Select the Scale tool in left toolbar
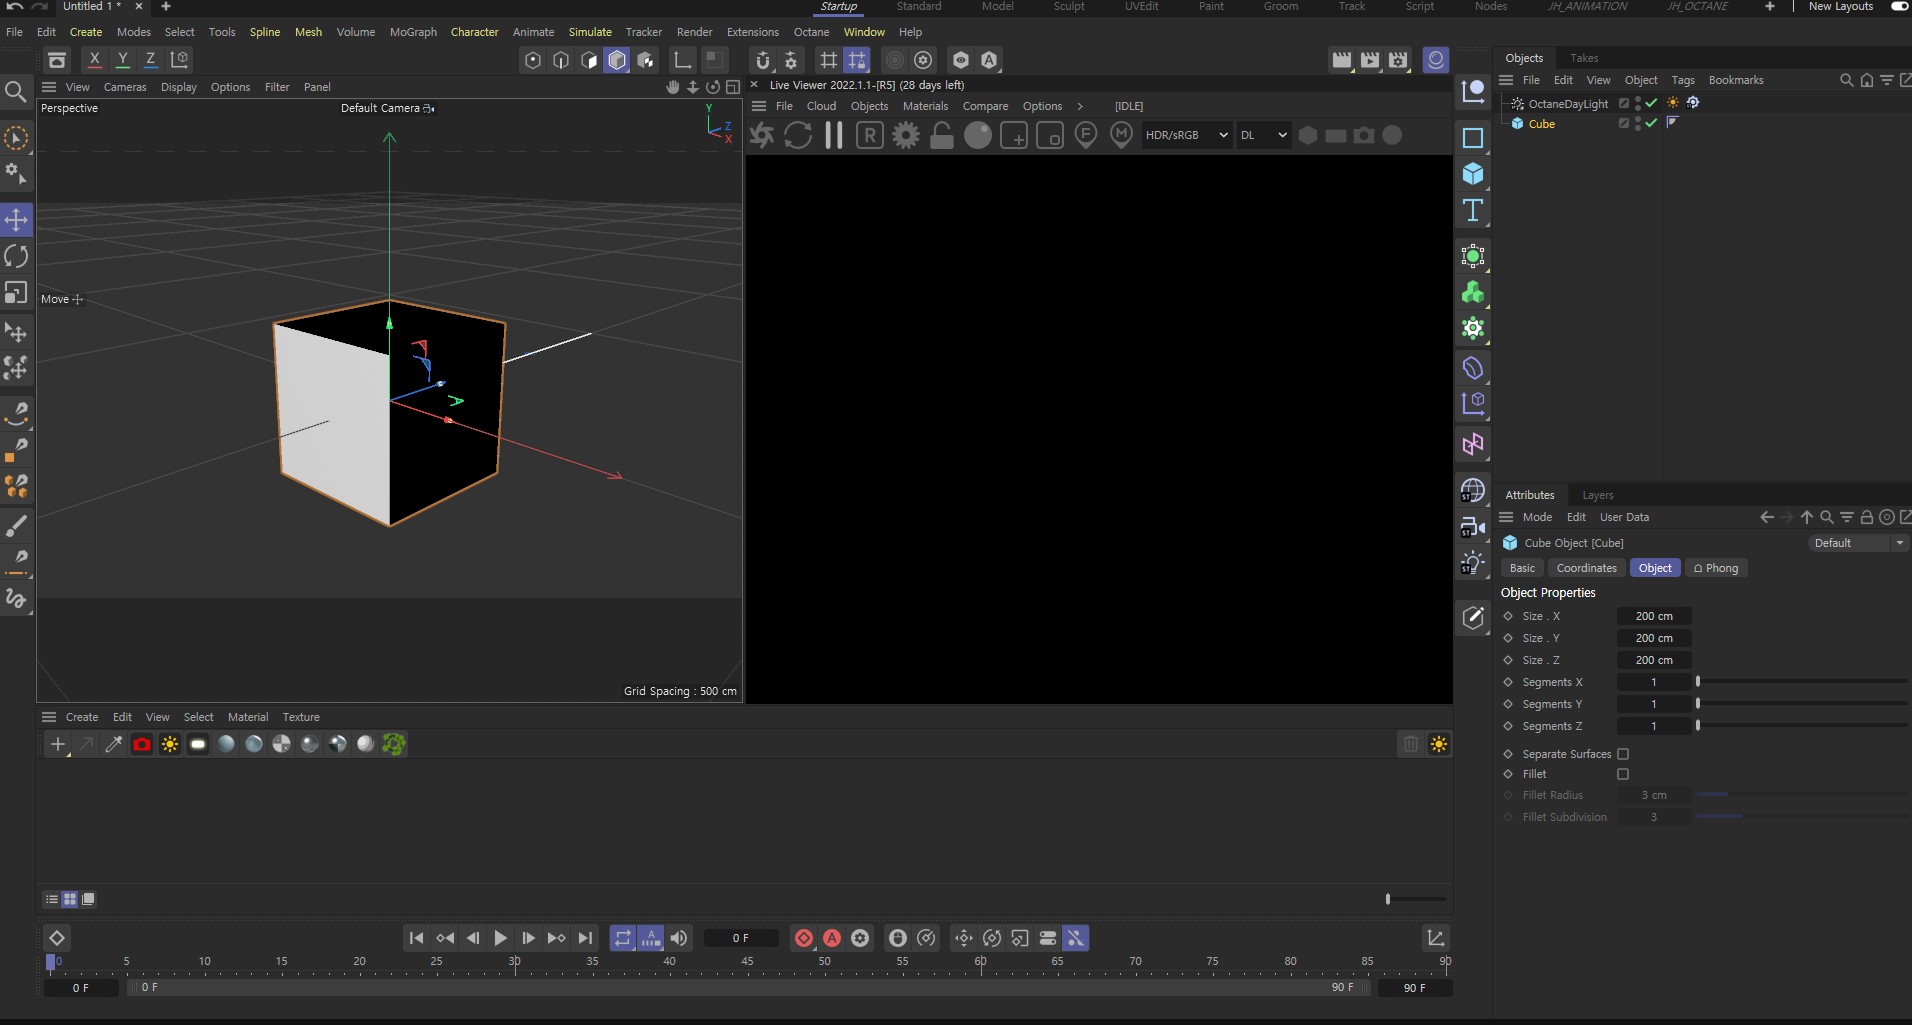This screenshot has width=1912, height=1025. pyautogui.click(x=16, y=293)
